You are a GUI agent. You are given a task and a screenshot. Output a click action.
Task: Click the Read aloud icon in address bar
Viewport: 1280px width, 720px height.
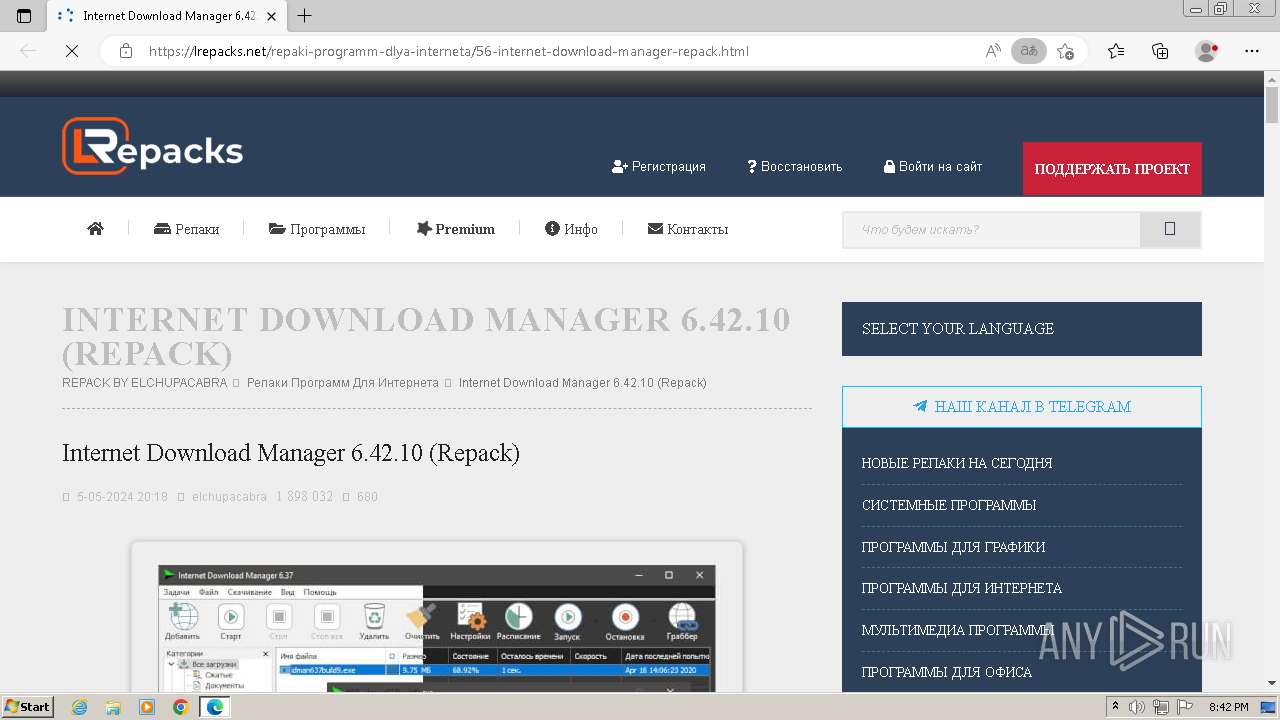coord(993,51)
